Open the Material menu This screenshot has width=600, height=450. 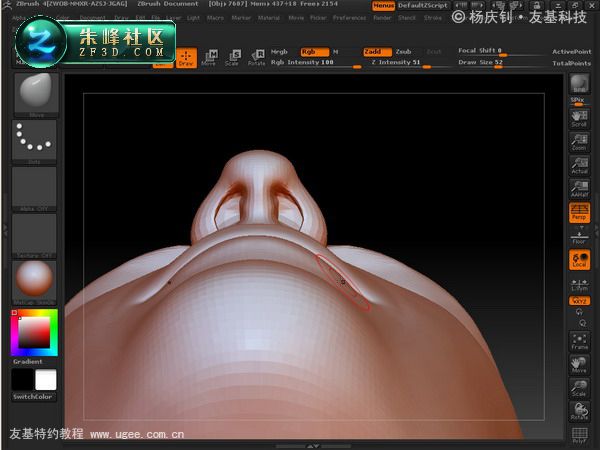point(269,18)
